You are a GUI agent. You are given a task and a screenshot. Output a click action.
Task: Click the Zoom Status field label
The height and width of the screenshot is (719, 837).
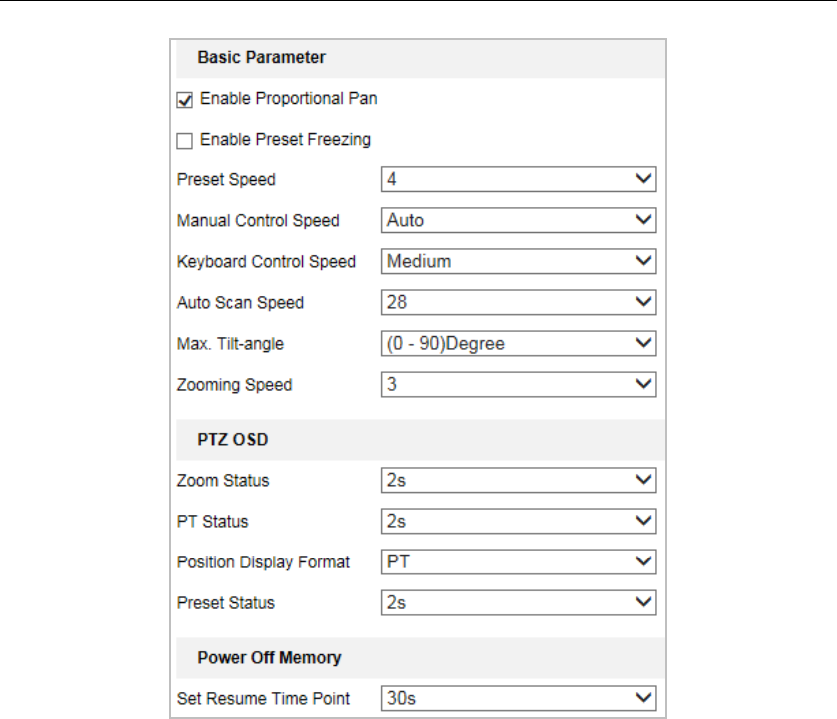(x=223, y=481)
